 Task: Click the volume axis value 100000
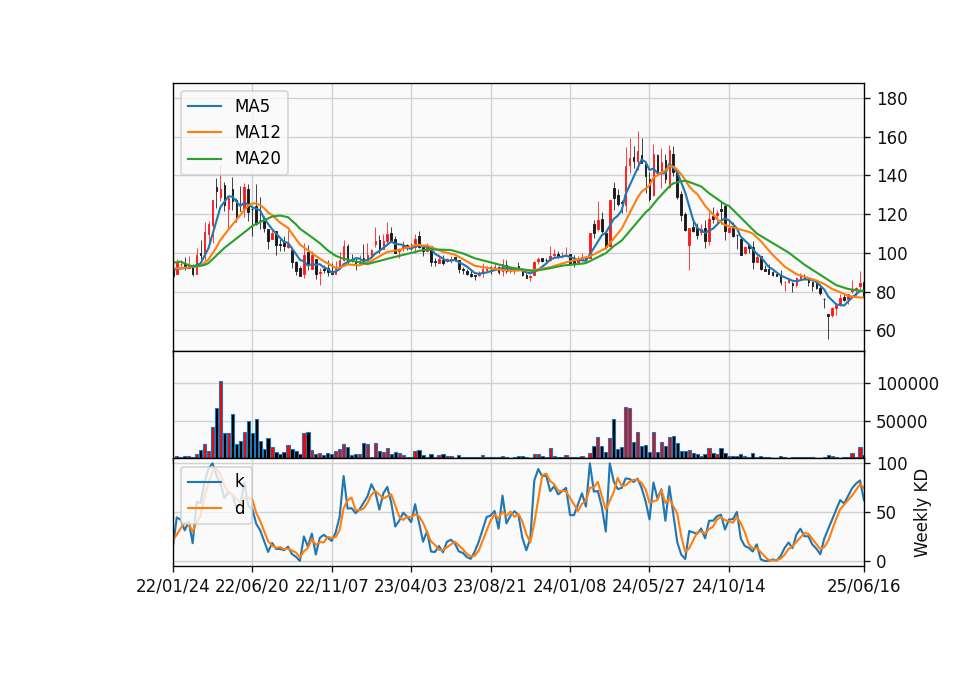[908, 384]
